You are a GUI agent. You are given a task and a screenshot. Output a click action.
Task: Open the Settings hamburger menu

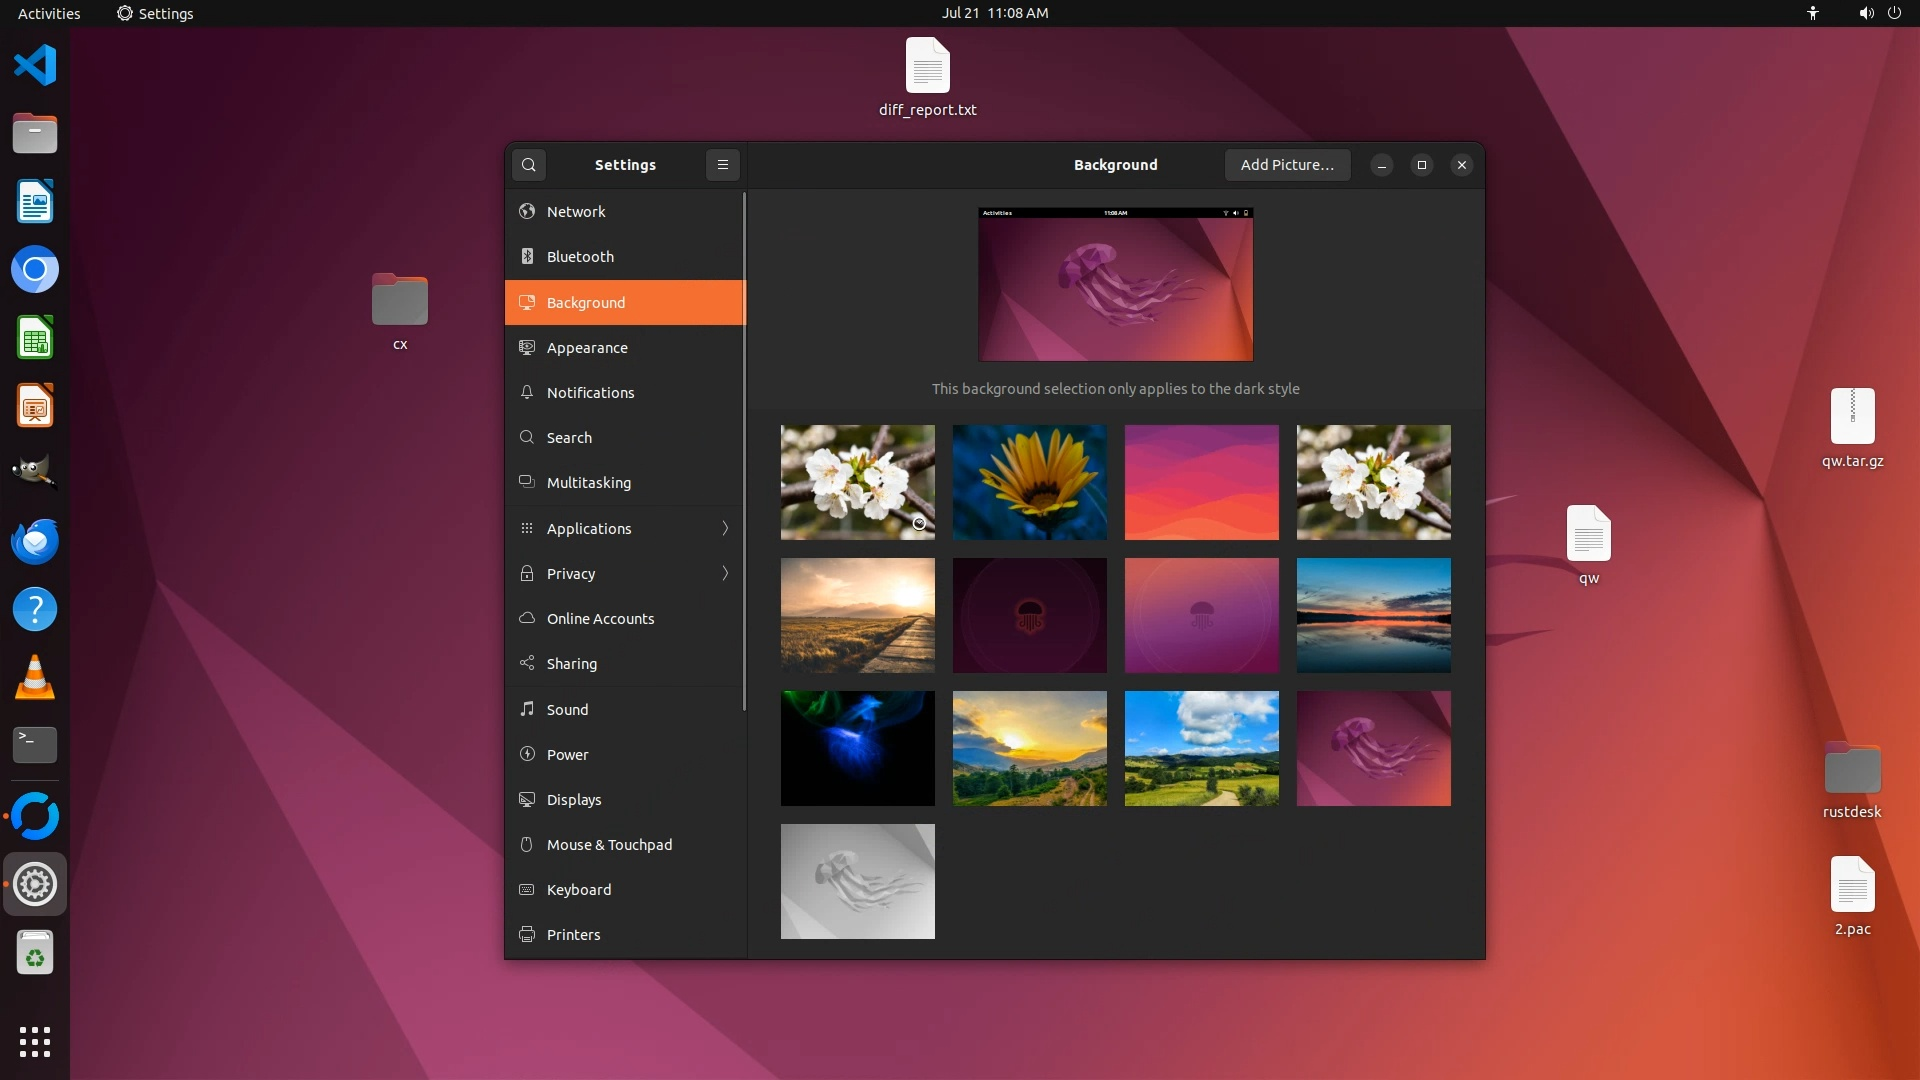coord(722,165)
